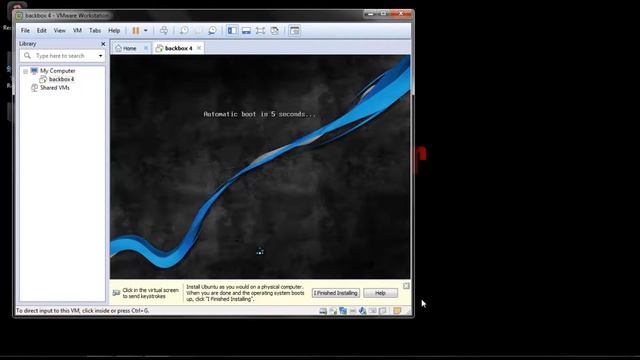Click the Help button in install bar
Viewport: 640px width, 360px height.
point(380,293)
